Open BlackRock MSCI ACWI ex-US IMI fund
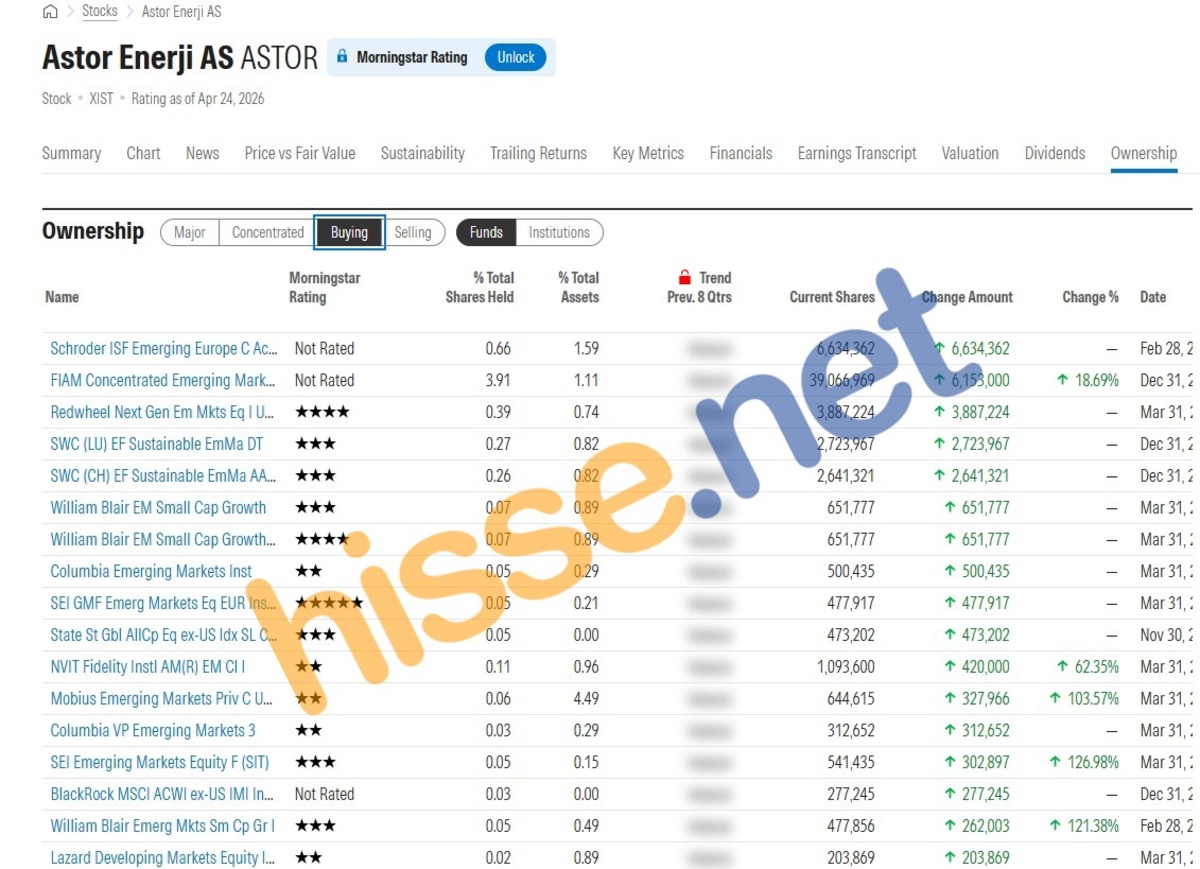Screen dimensions: 1200x869 pyautogui.click(x=162, y=794)
